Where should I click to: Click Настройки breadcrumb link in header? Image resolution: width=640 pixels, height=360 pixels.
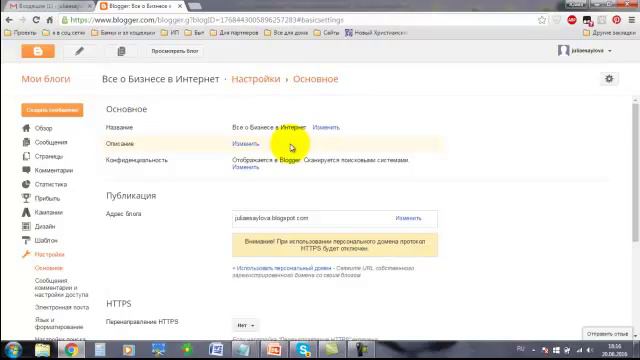(256, 79)
